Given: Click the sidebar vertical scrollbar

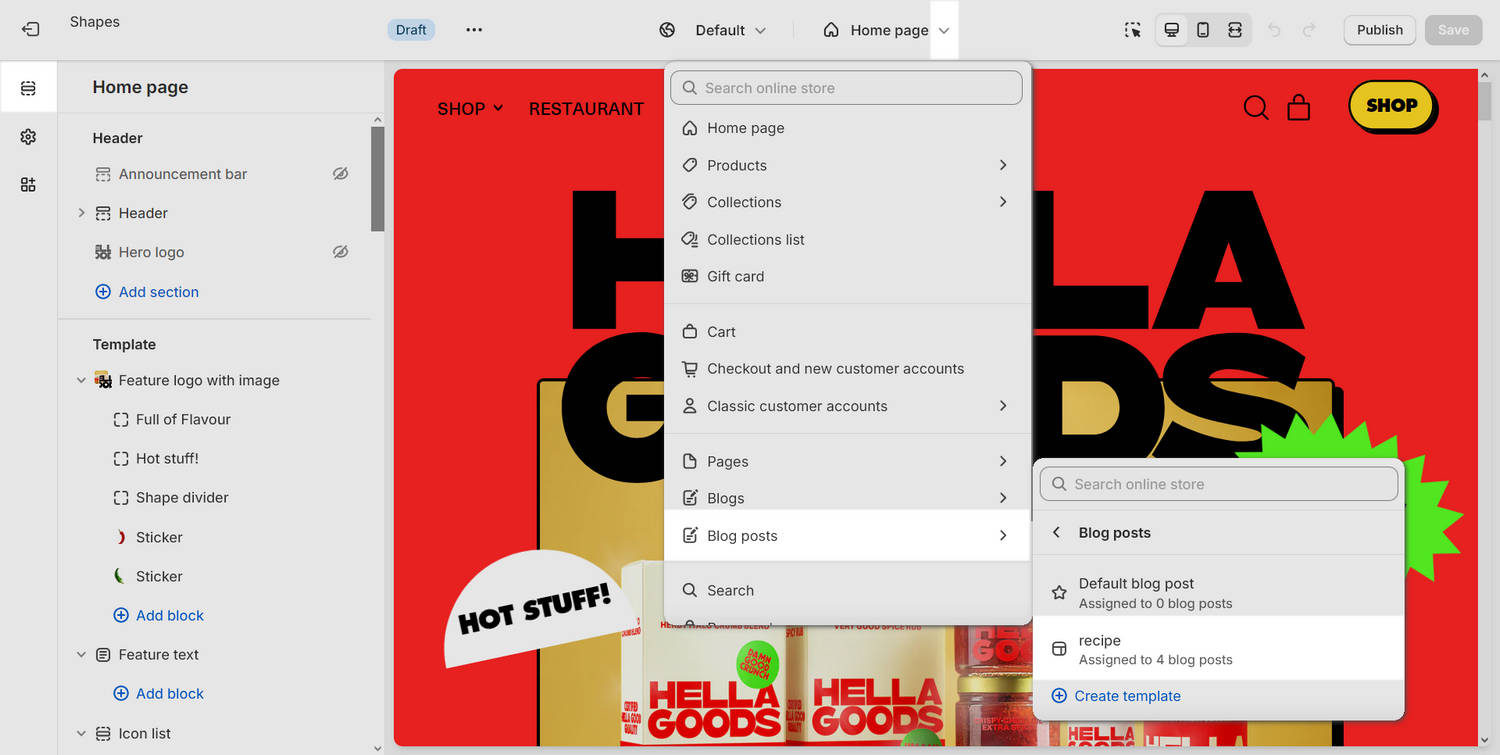Looking at the screenshot, I should click(377, 180).
